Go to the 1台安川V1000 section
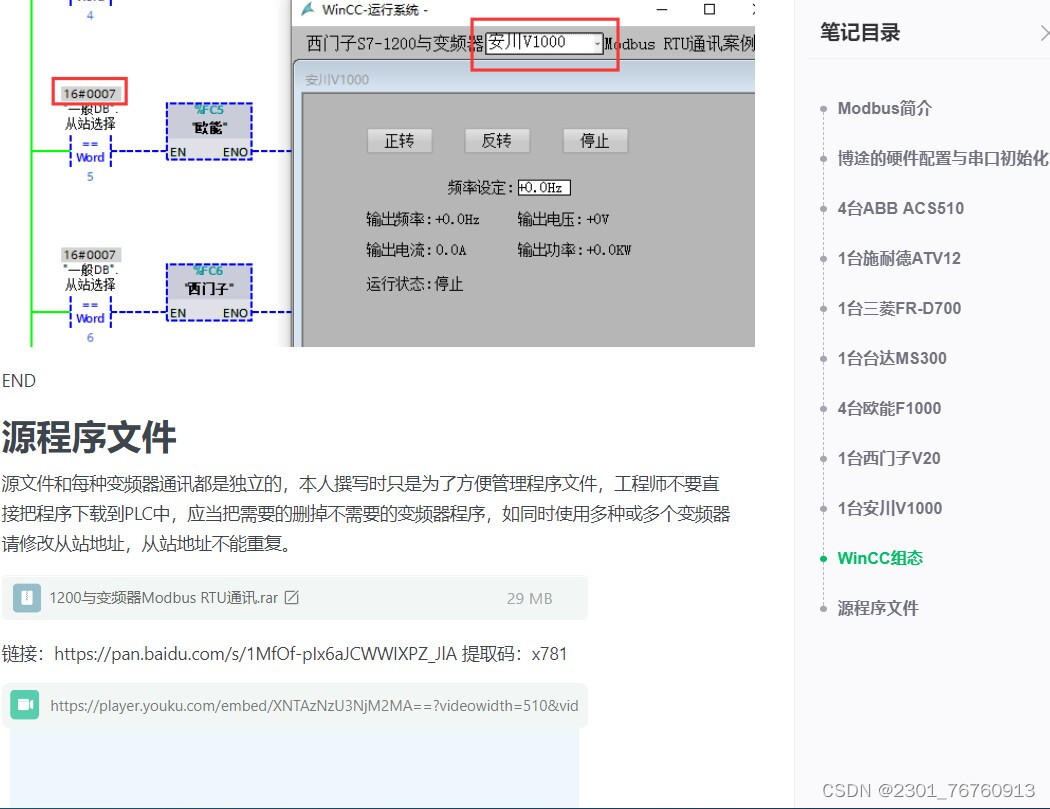 889,508
